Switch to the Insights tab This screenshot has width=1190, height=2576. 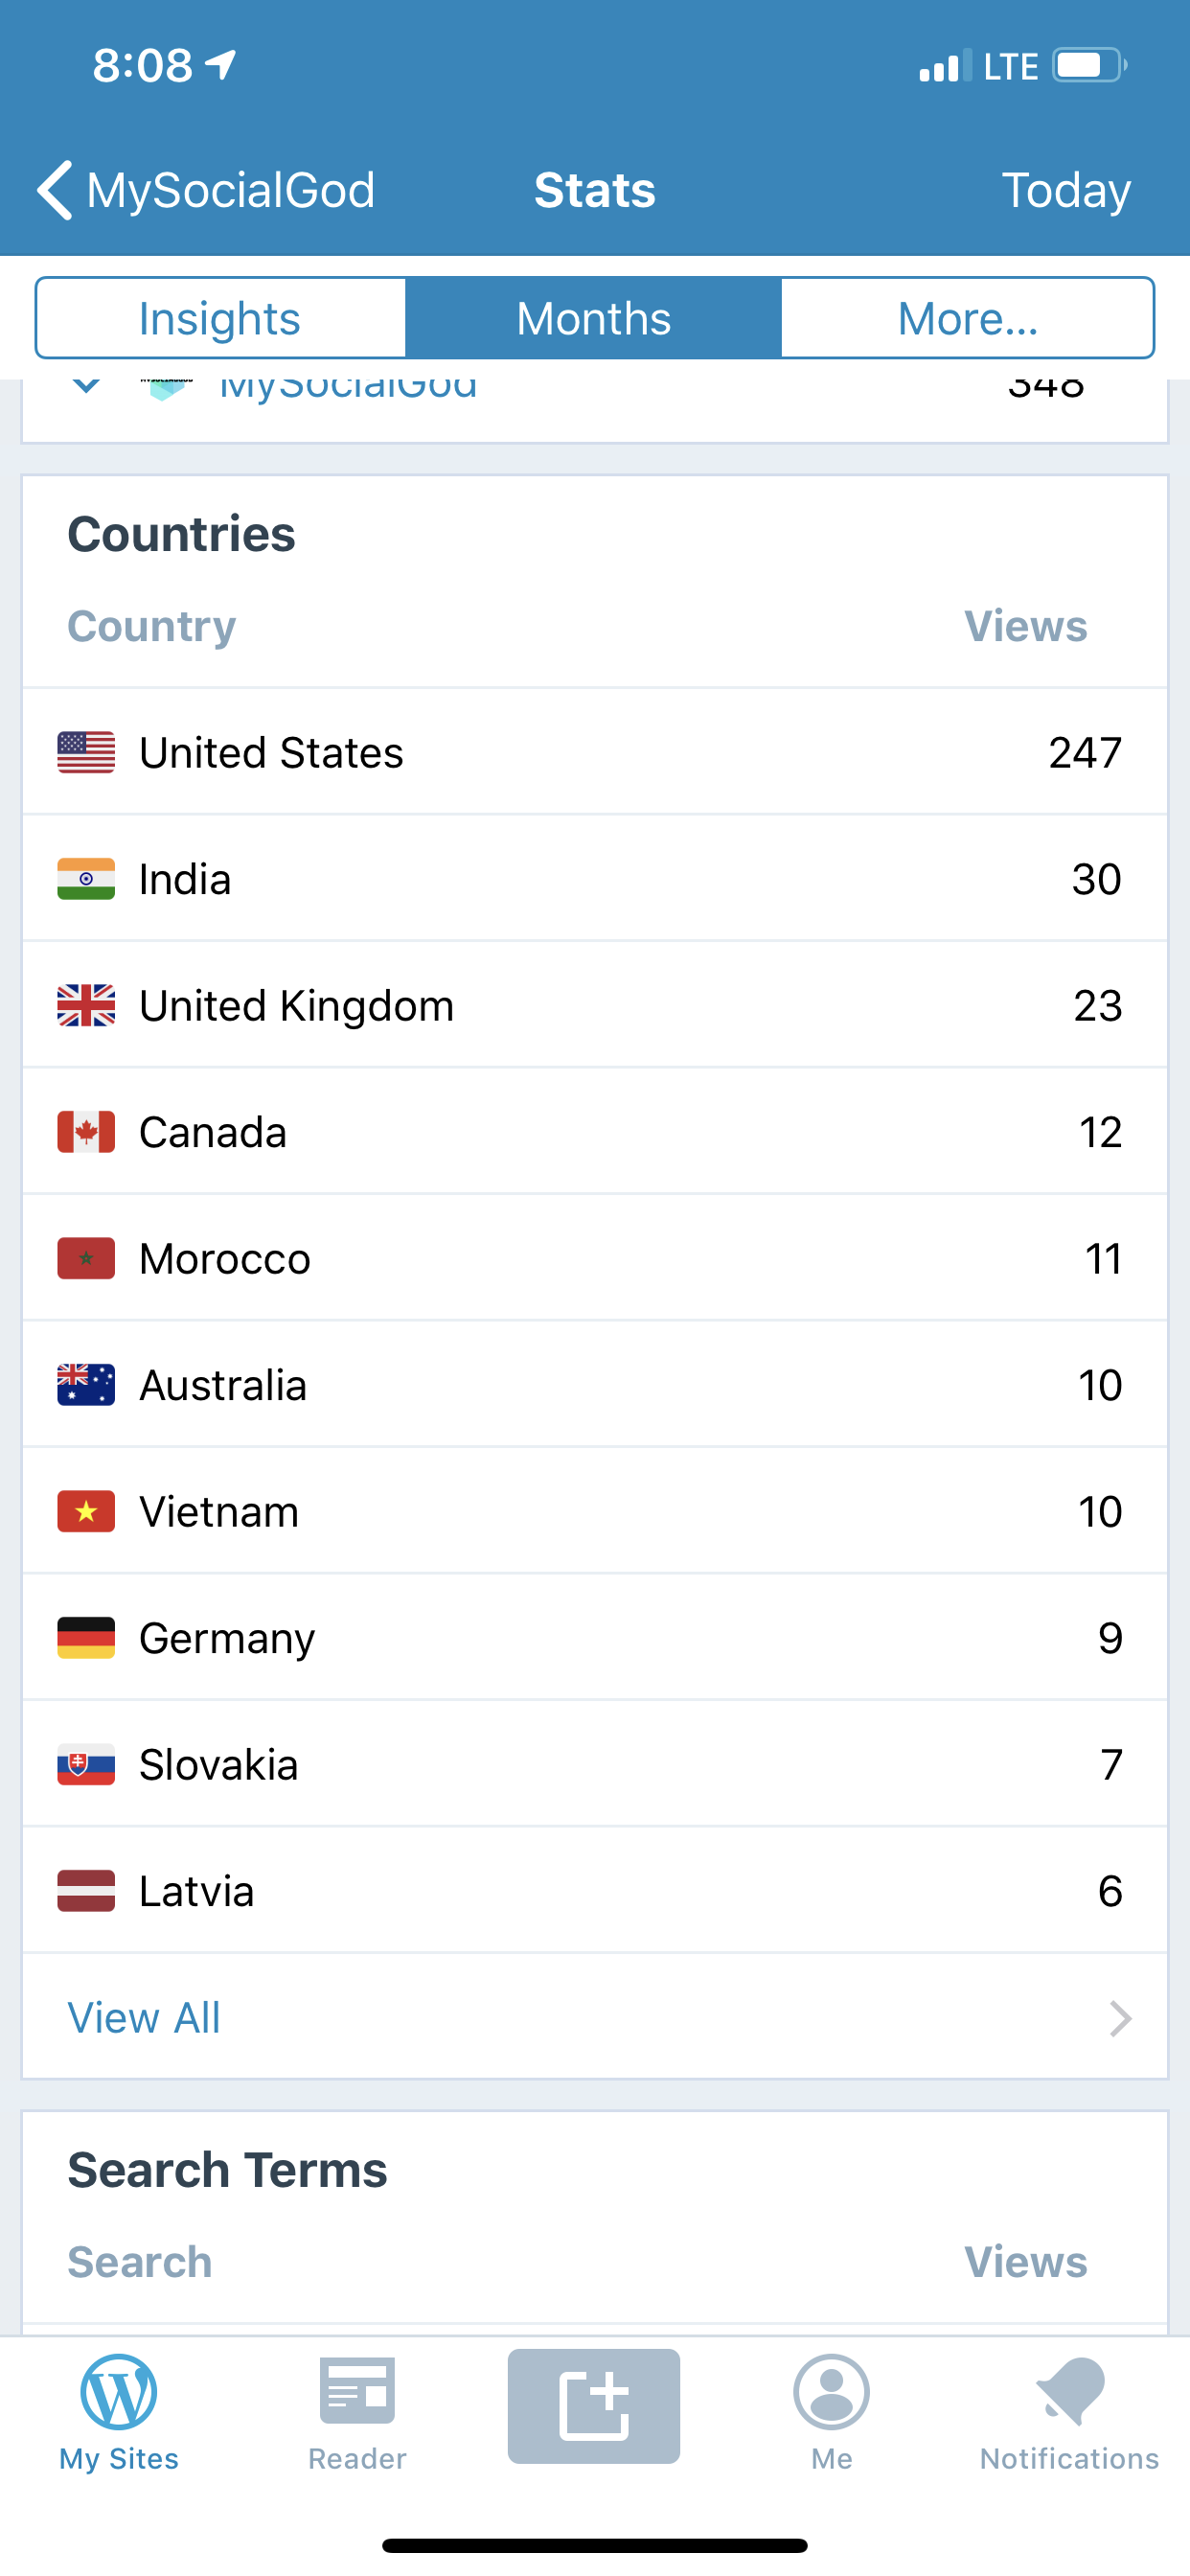[x=220, y=318]
